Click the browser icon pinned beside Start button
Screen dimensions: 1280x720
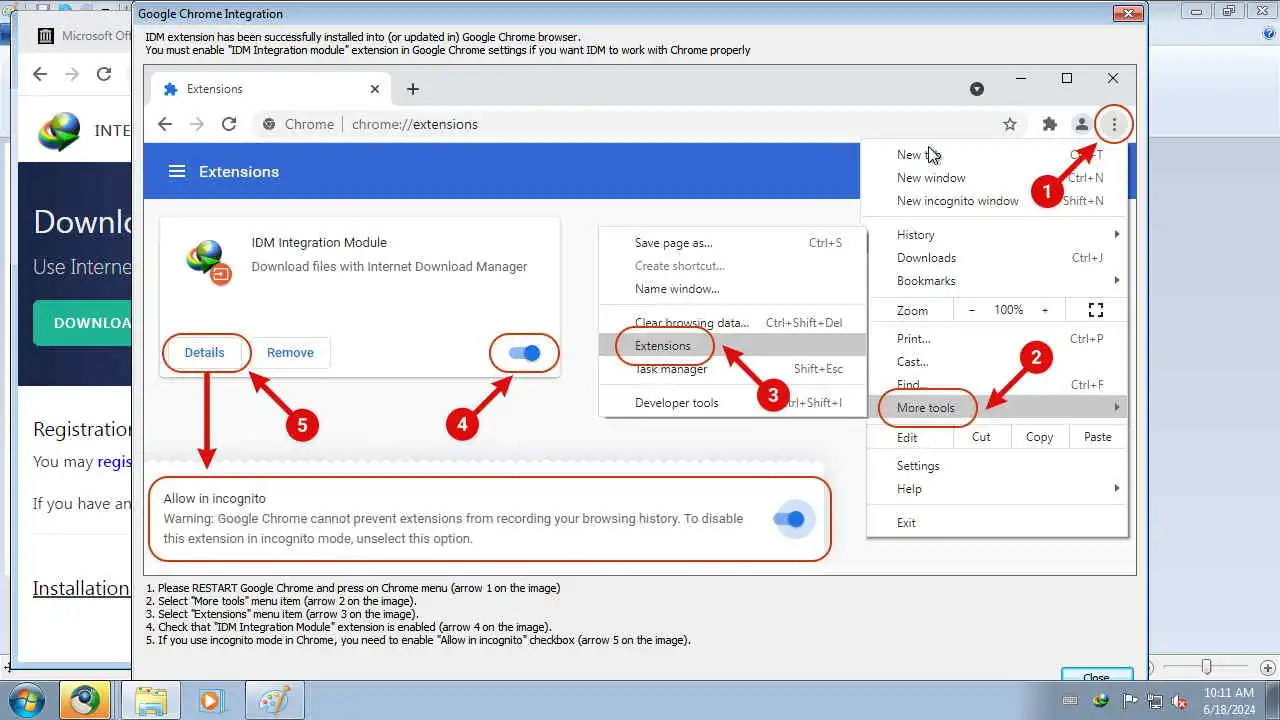(x=84, y=700)
